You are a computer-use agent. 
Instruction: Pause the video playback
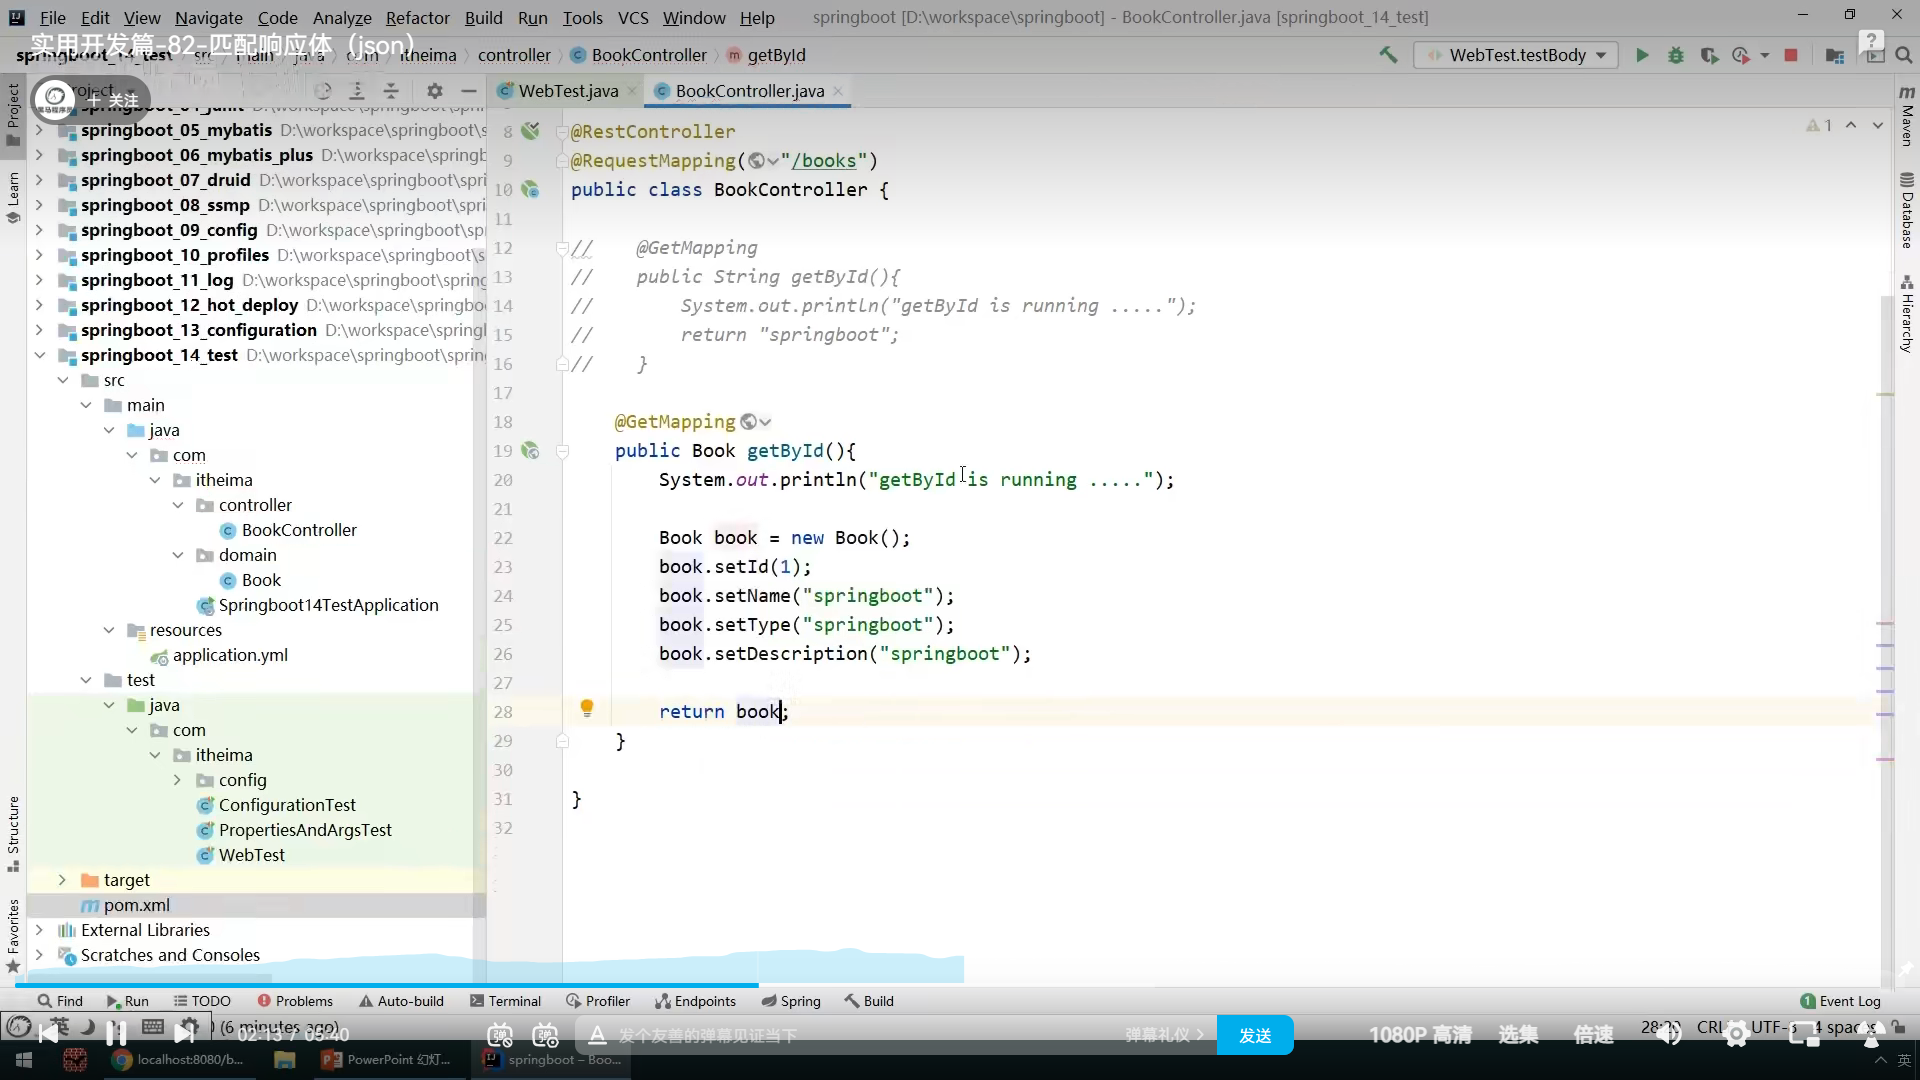coord(116,1033)
